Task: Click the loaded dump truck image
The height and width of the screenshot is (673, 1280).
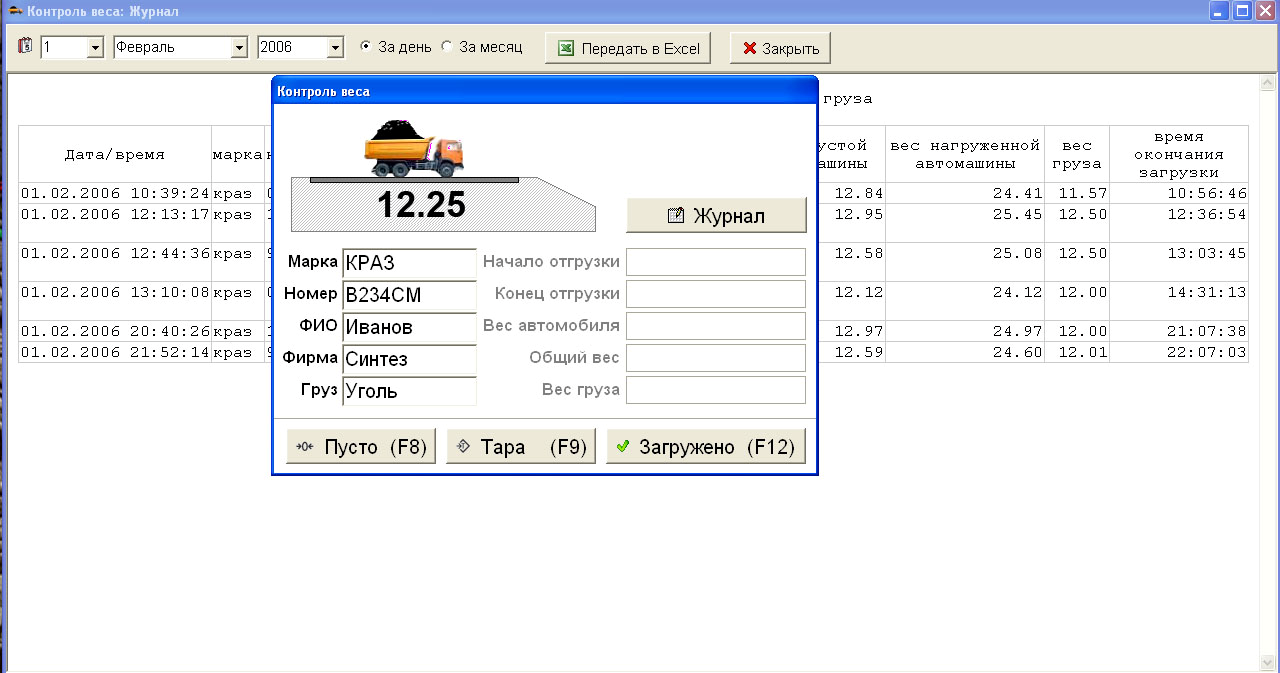Action: coord(413,148)
